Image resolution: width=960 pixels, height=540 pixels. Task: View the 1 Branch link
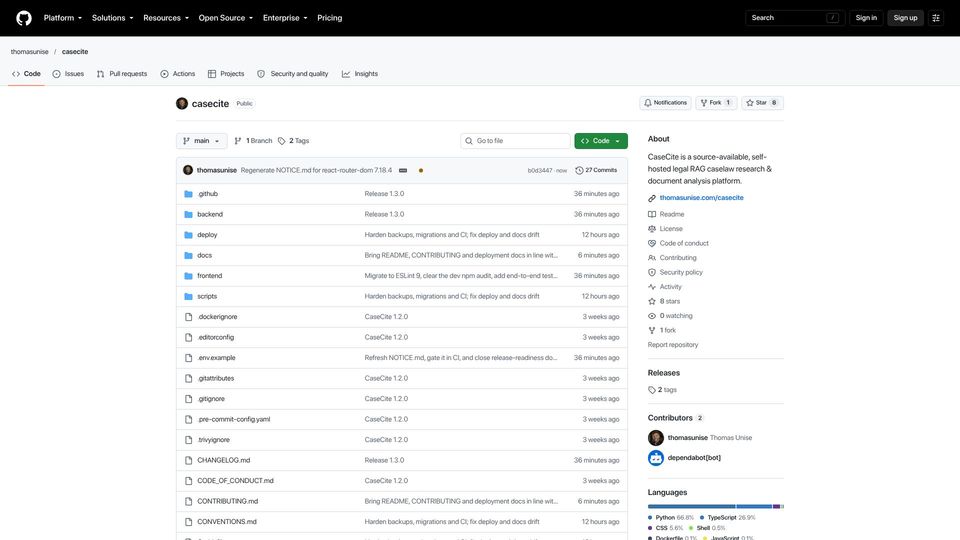[253, 141]
